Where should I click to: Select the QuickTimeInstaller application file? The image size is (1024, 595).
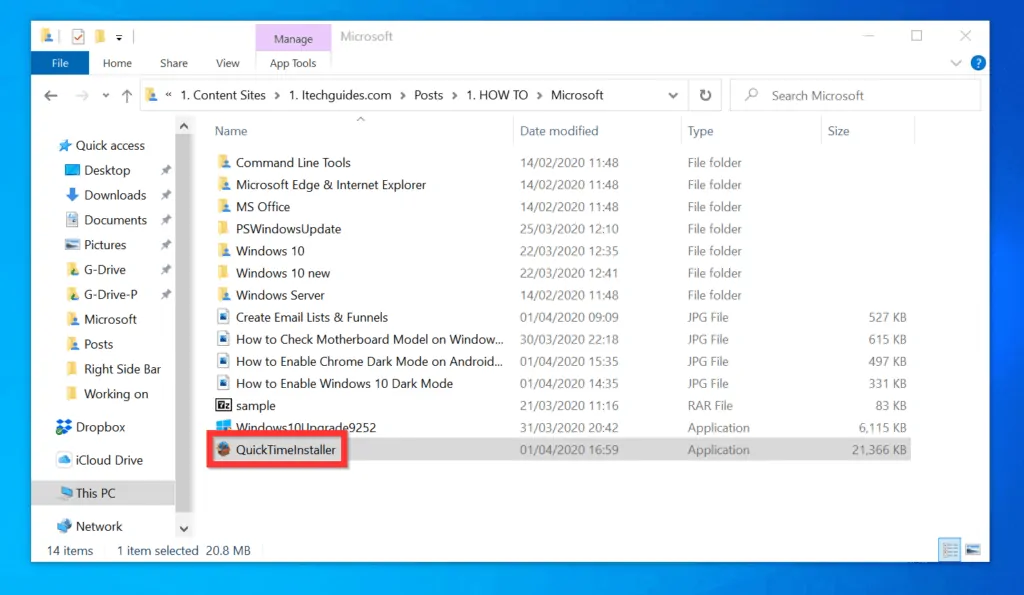point(285,450)
